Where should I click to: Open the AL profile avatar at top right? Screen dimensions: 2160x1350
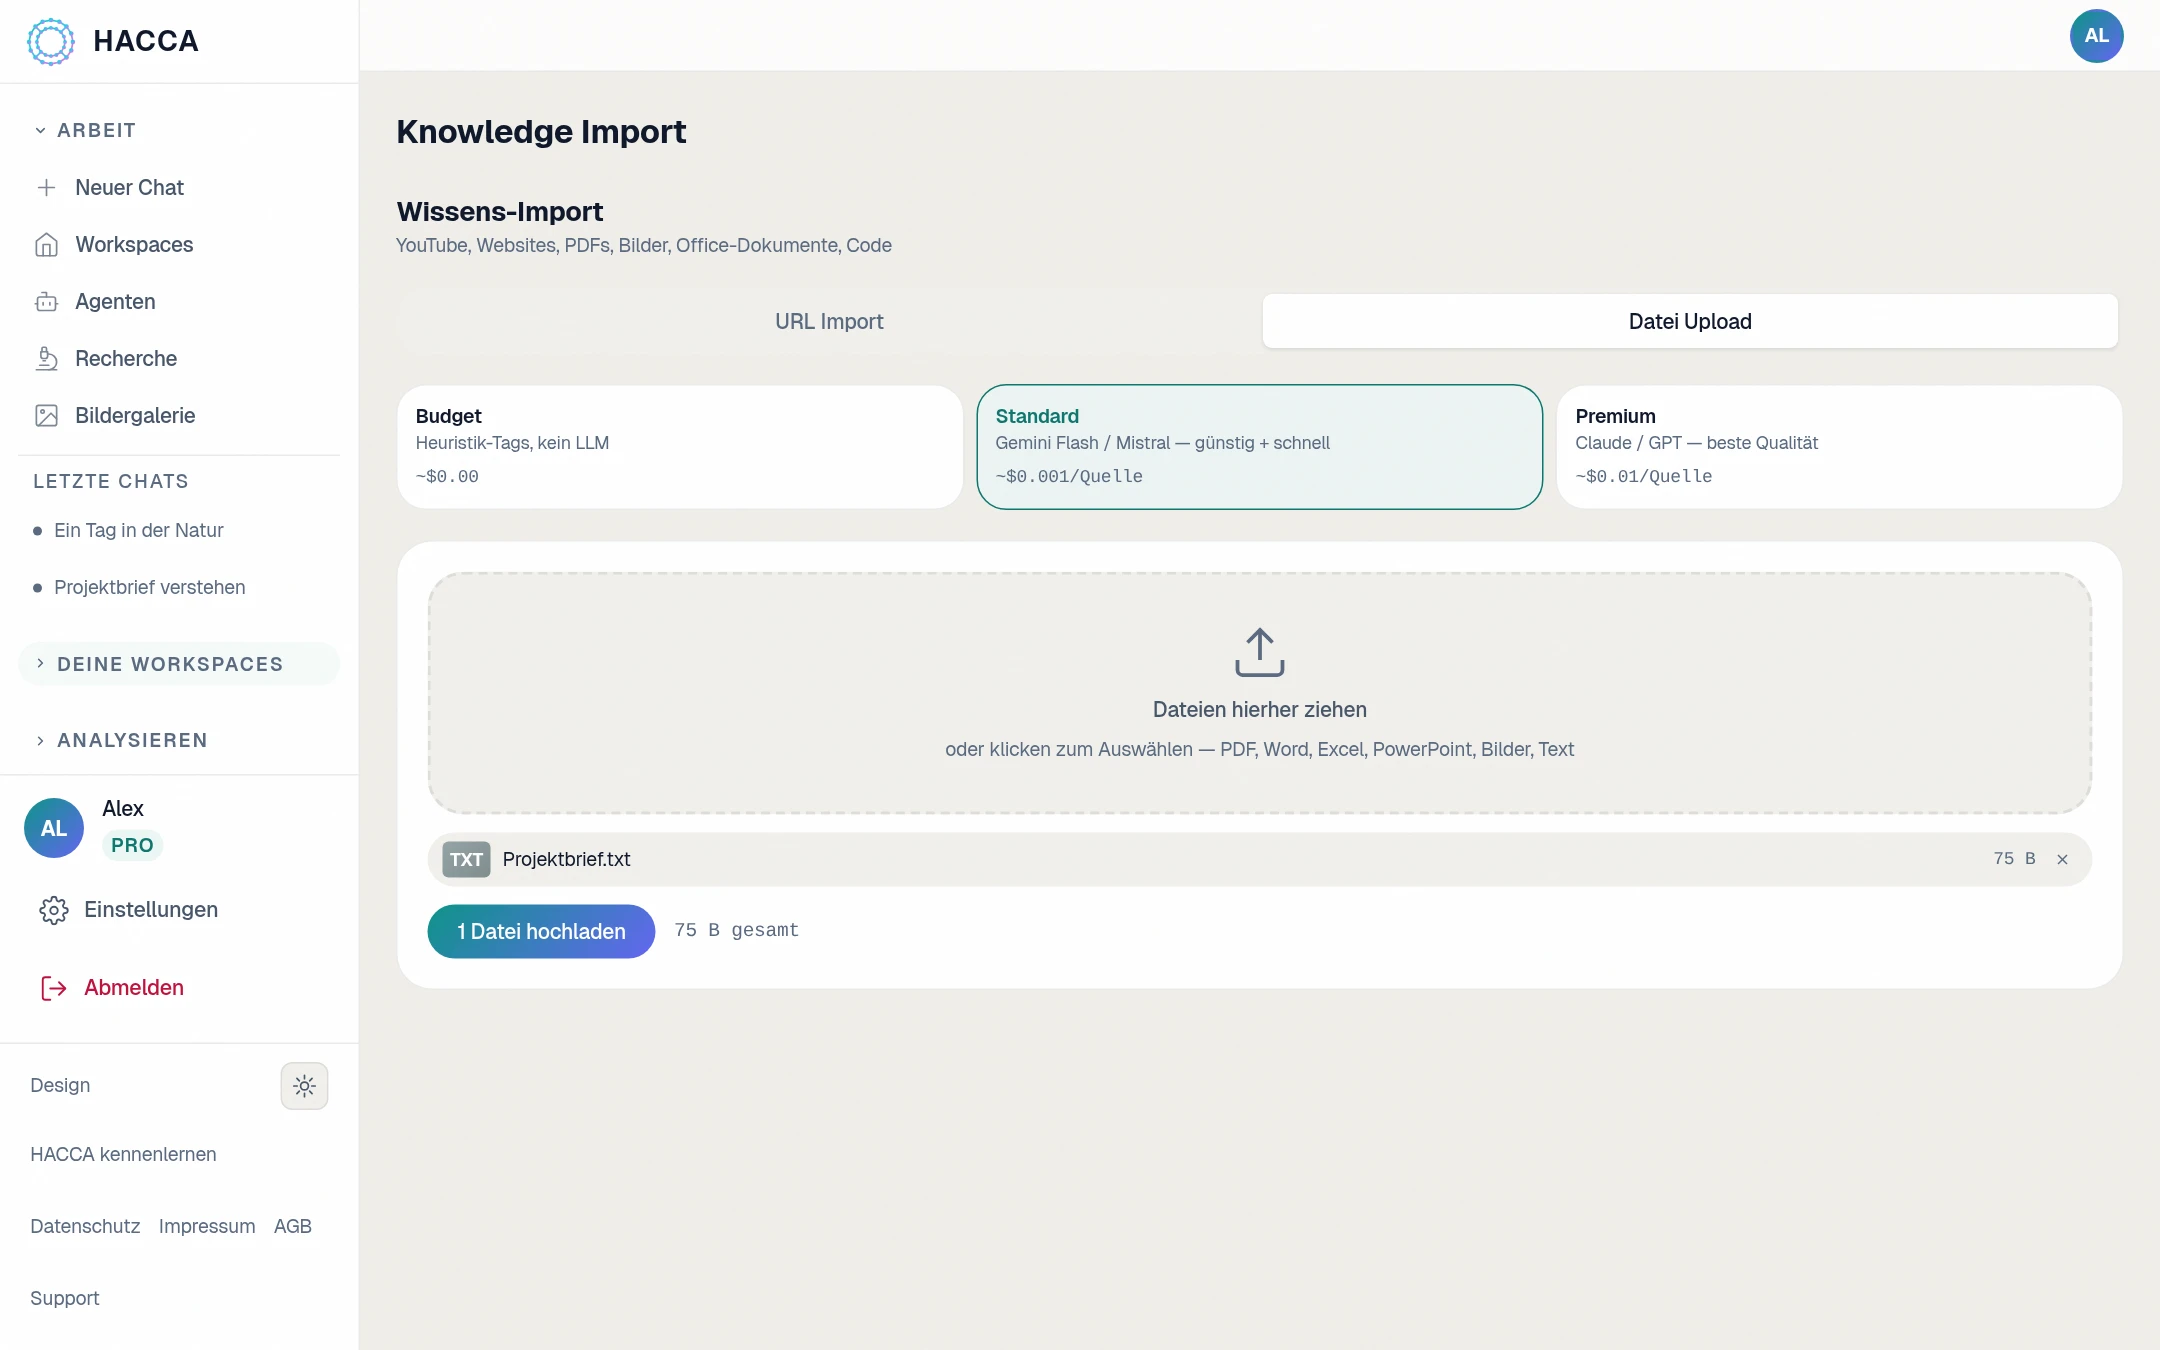[2096, 36]
